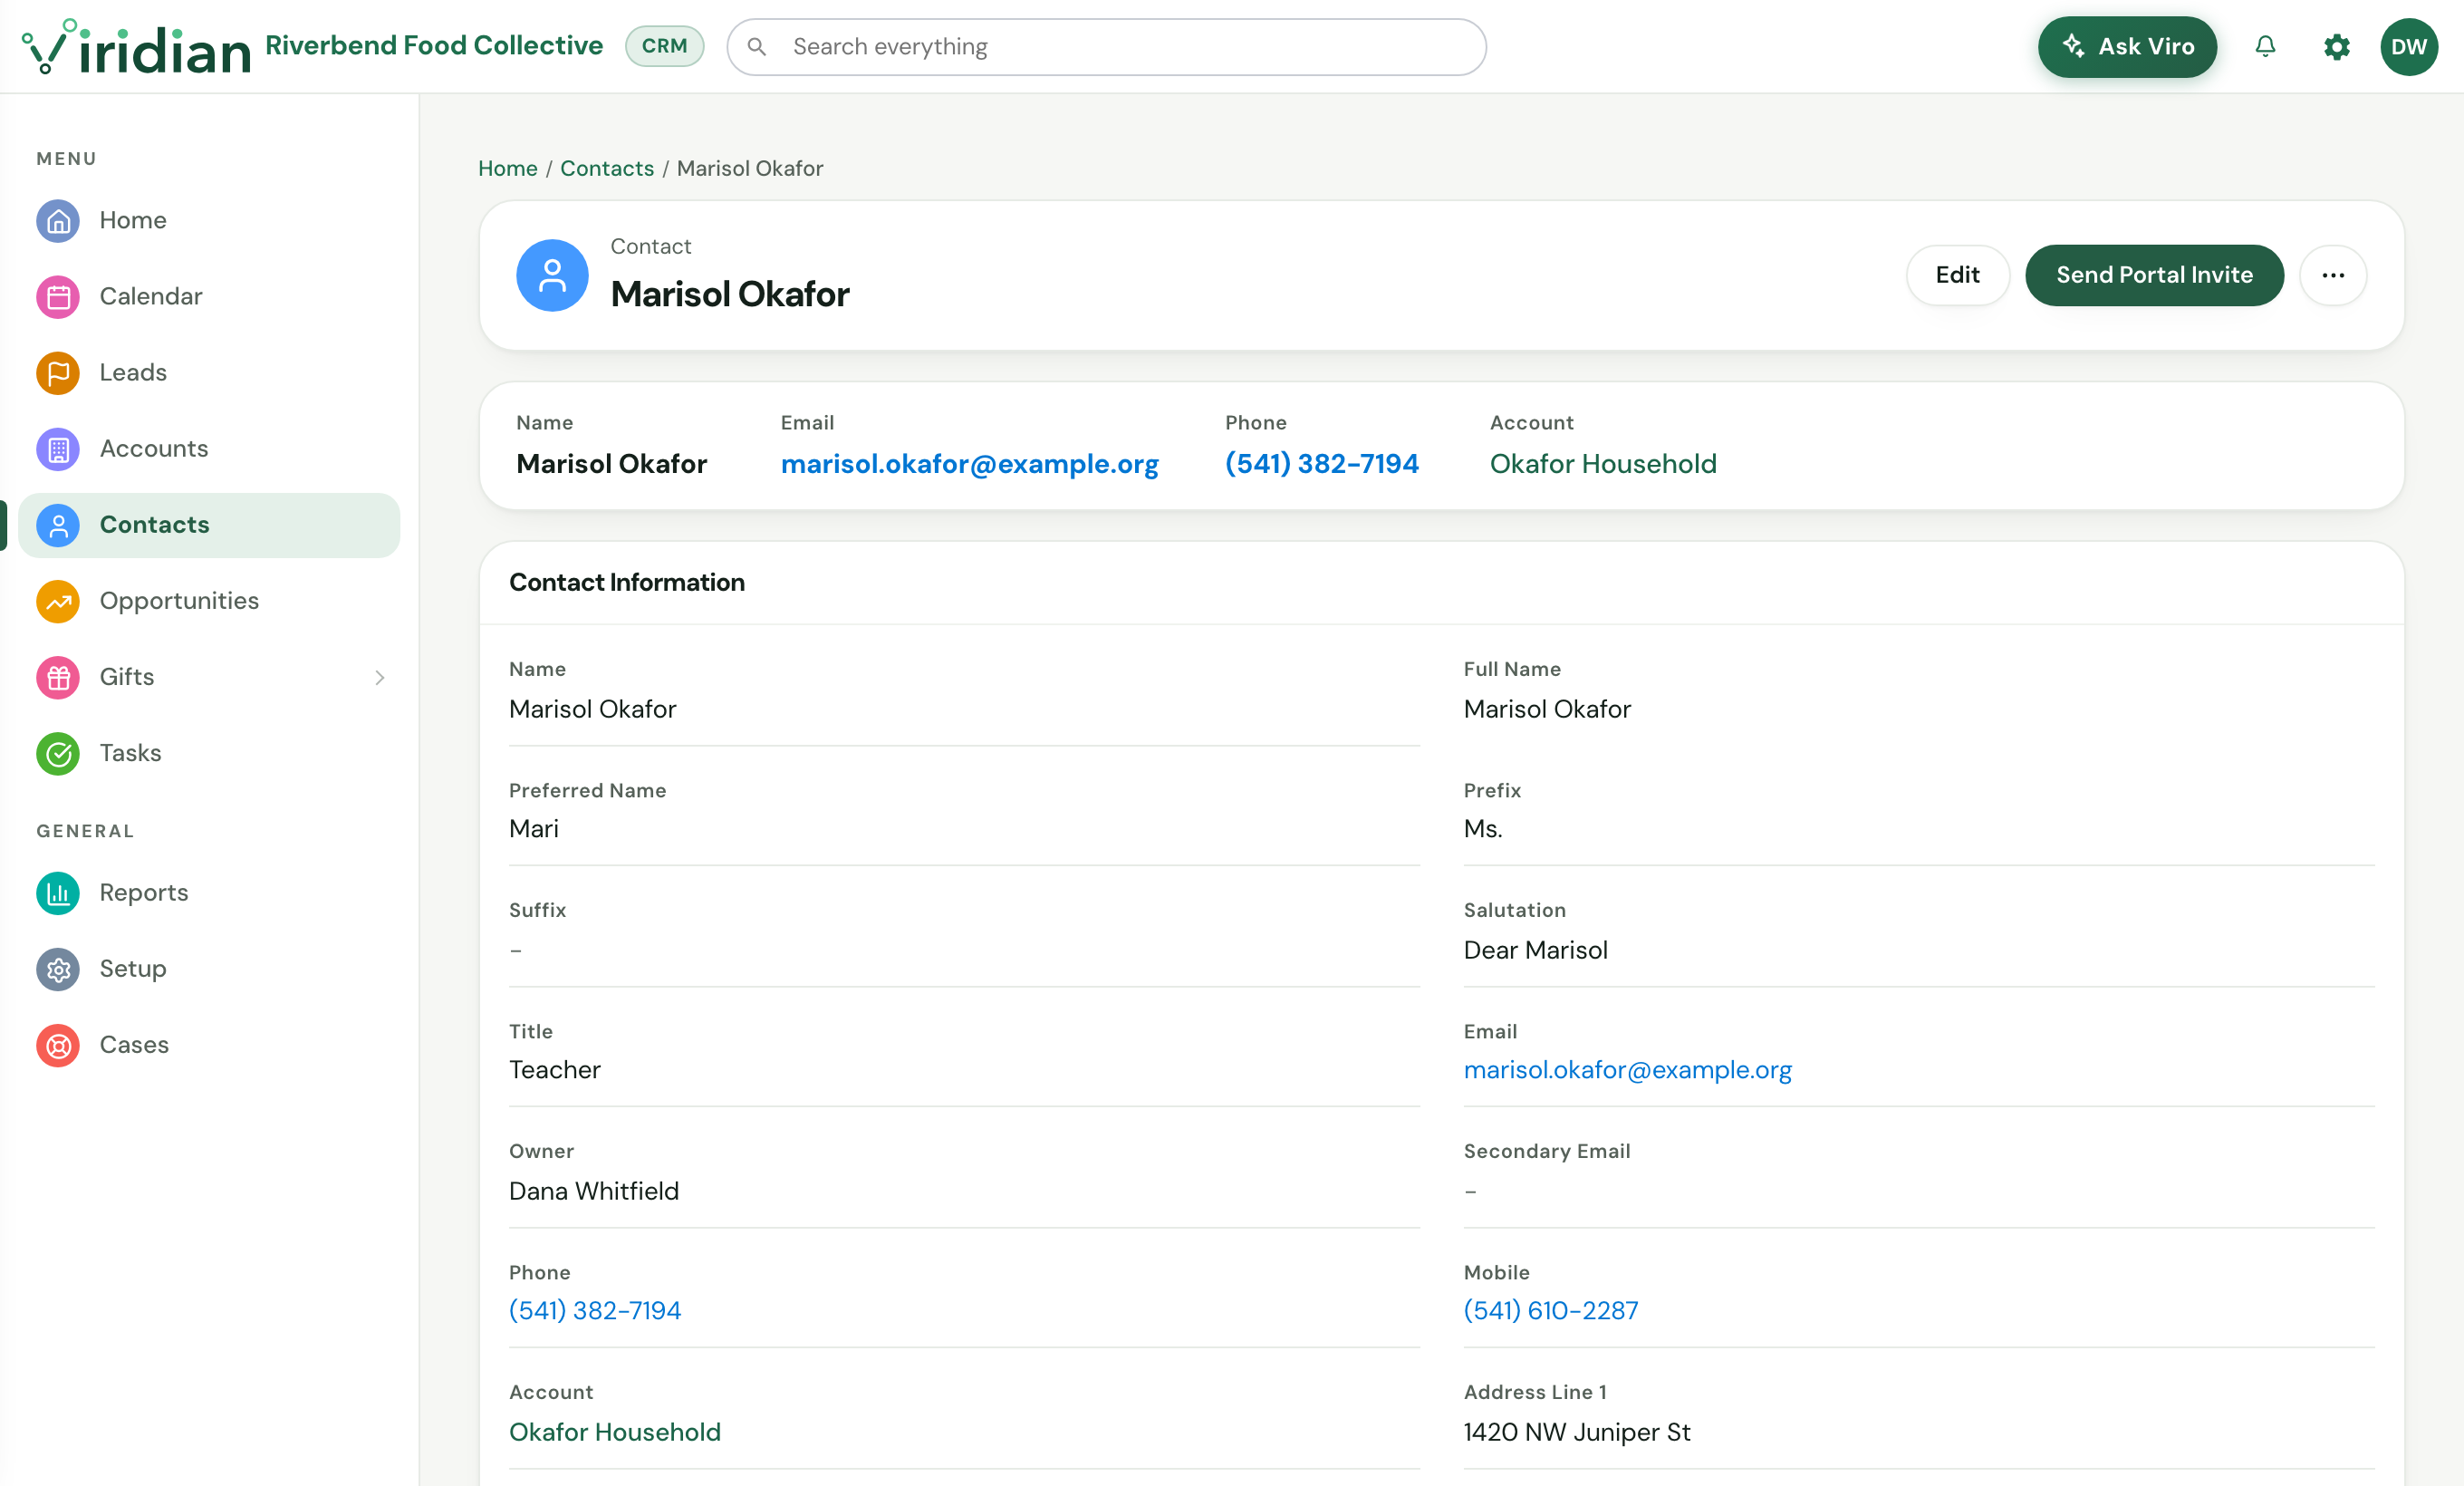Open the Home menu item
Viewport: 2464px width, 1486px height.
(209, 220)
